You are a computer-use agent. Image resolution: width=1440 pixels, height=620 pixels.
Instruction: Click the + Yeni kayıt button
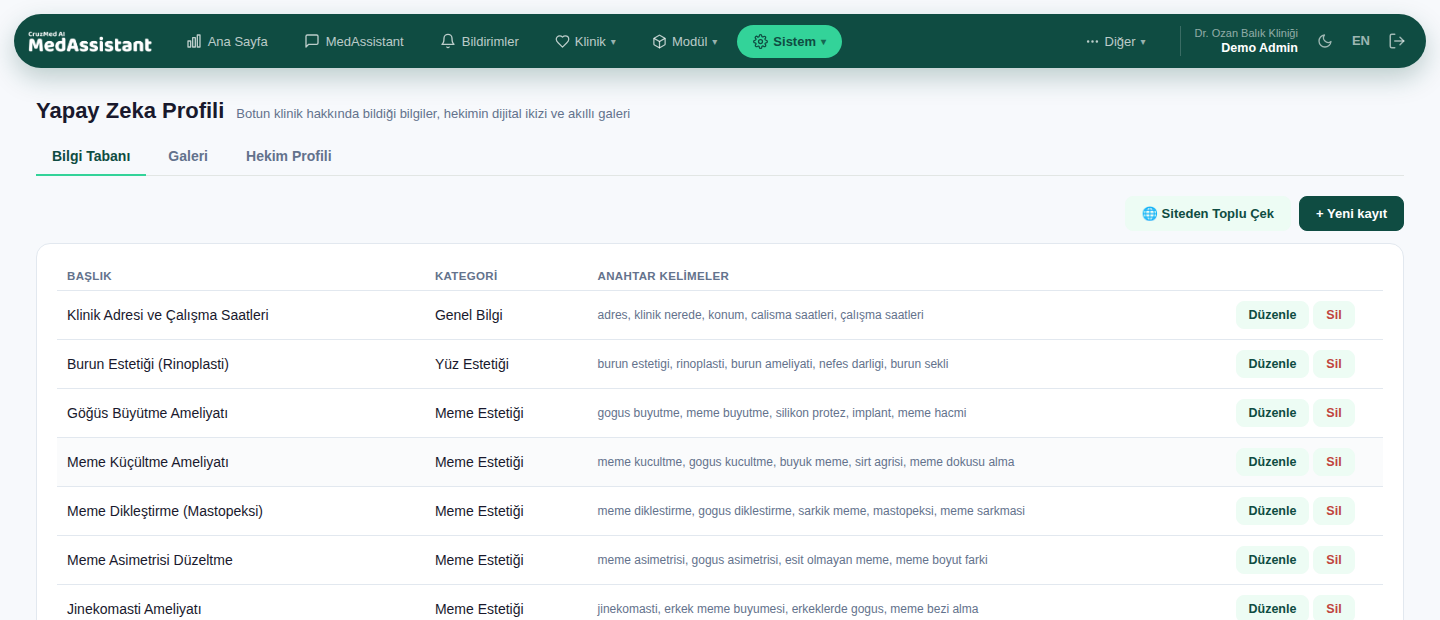[1351, 214]
